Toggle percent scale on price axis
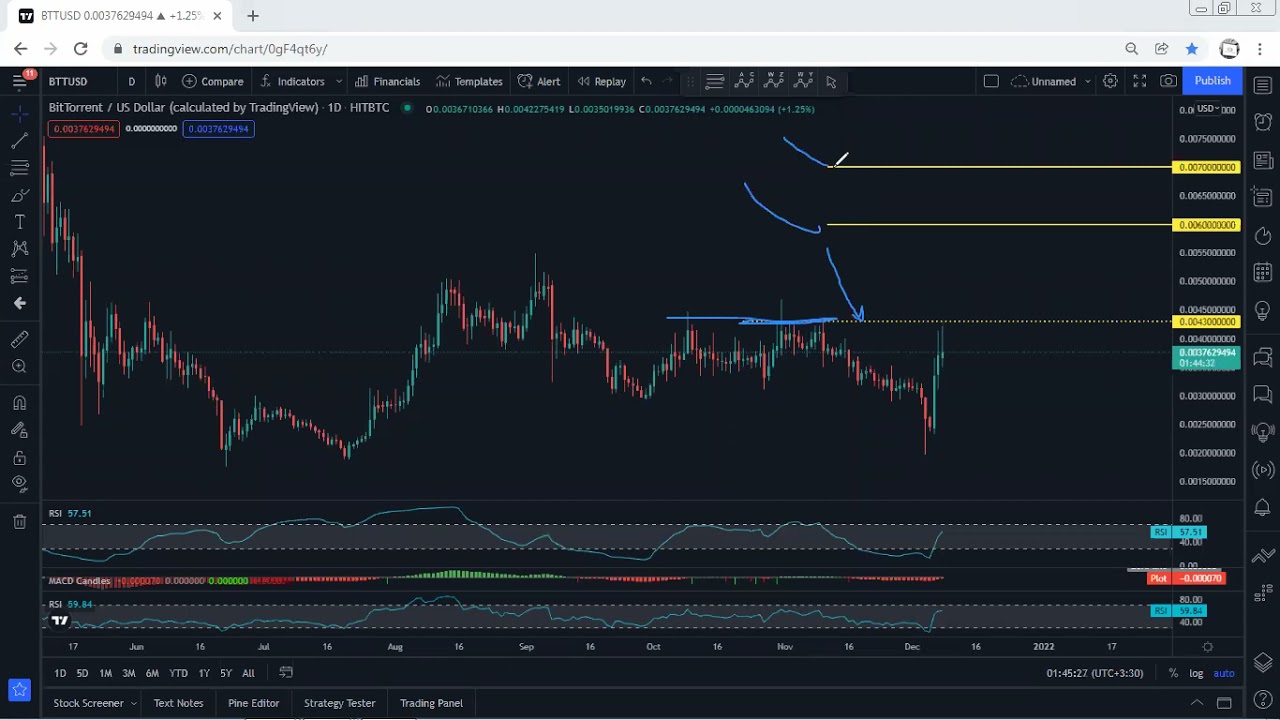1280x720 pixels. (1173, 673)
